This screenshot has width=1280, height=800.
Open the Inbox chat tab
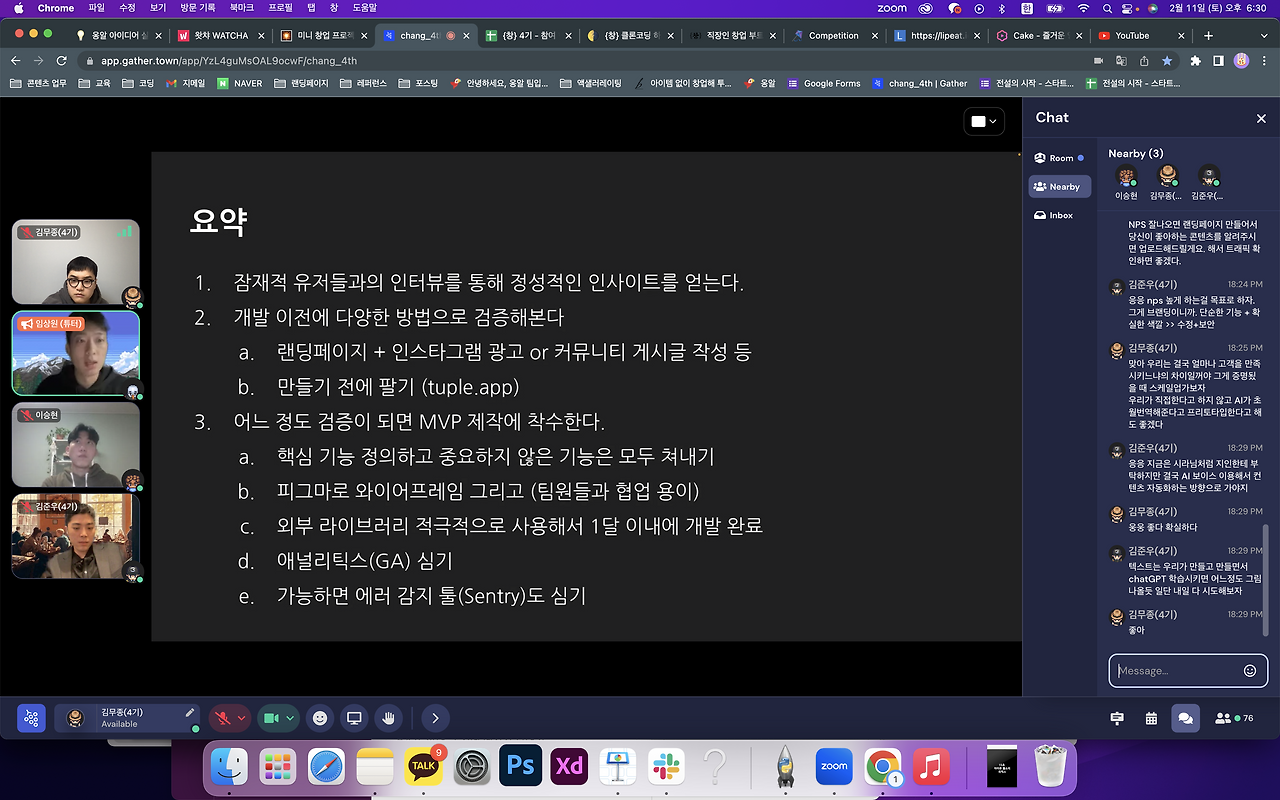tap(1059, 214)
